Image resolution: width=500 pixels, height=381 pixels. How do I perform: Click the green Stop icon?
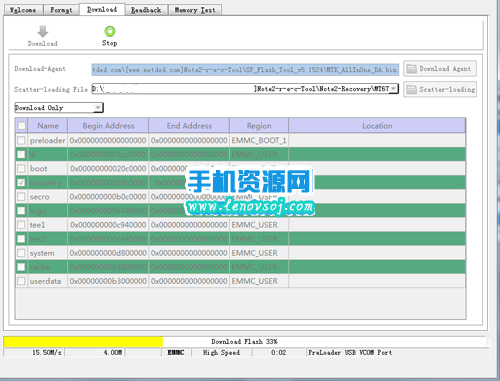coord(110,31)
